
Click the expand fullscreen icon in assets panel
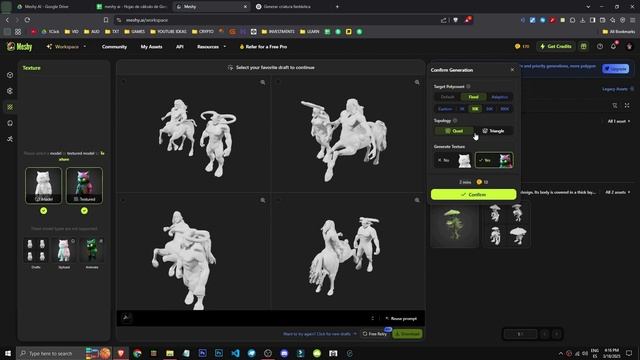(627, 105)
